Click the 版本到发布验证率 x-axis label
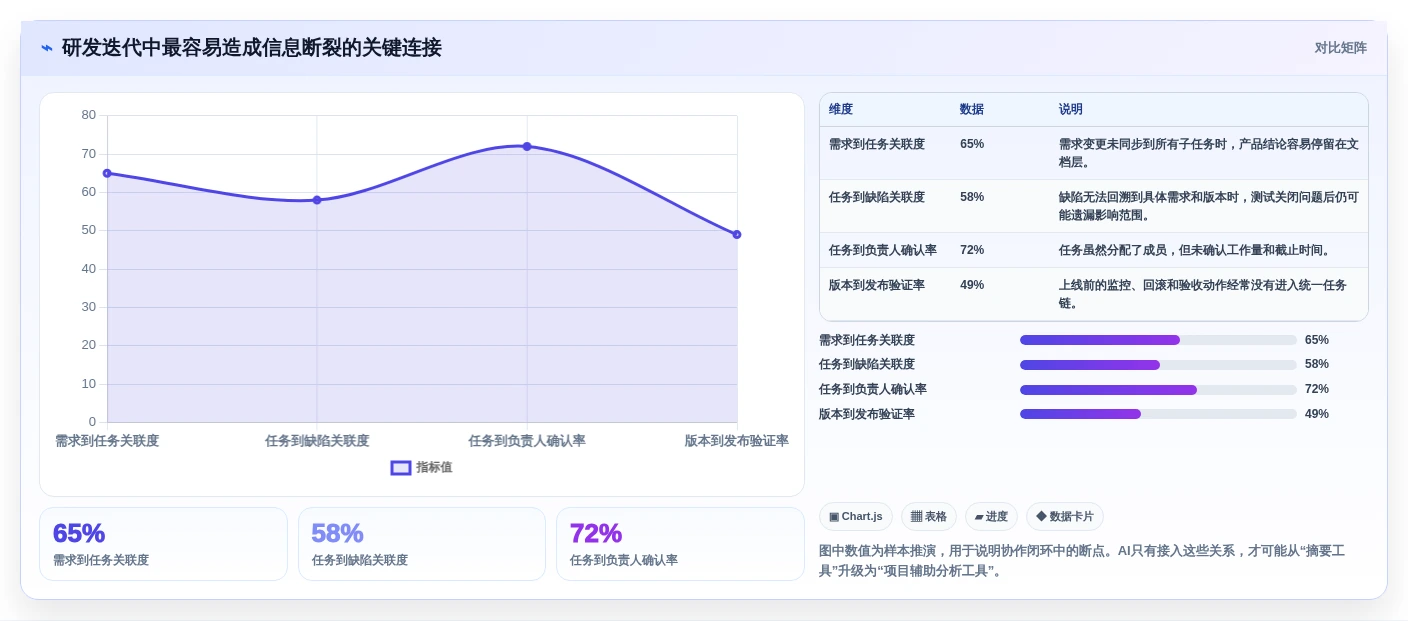 (x=737, y=440)
